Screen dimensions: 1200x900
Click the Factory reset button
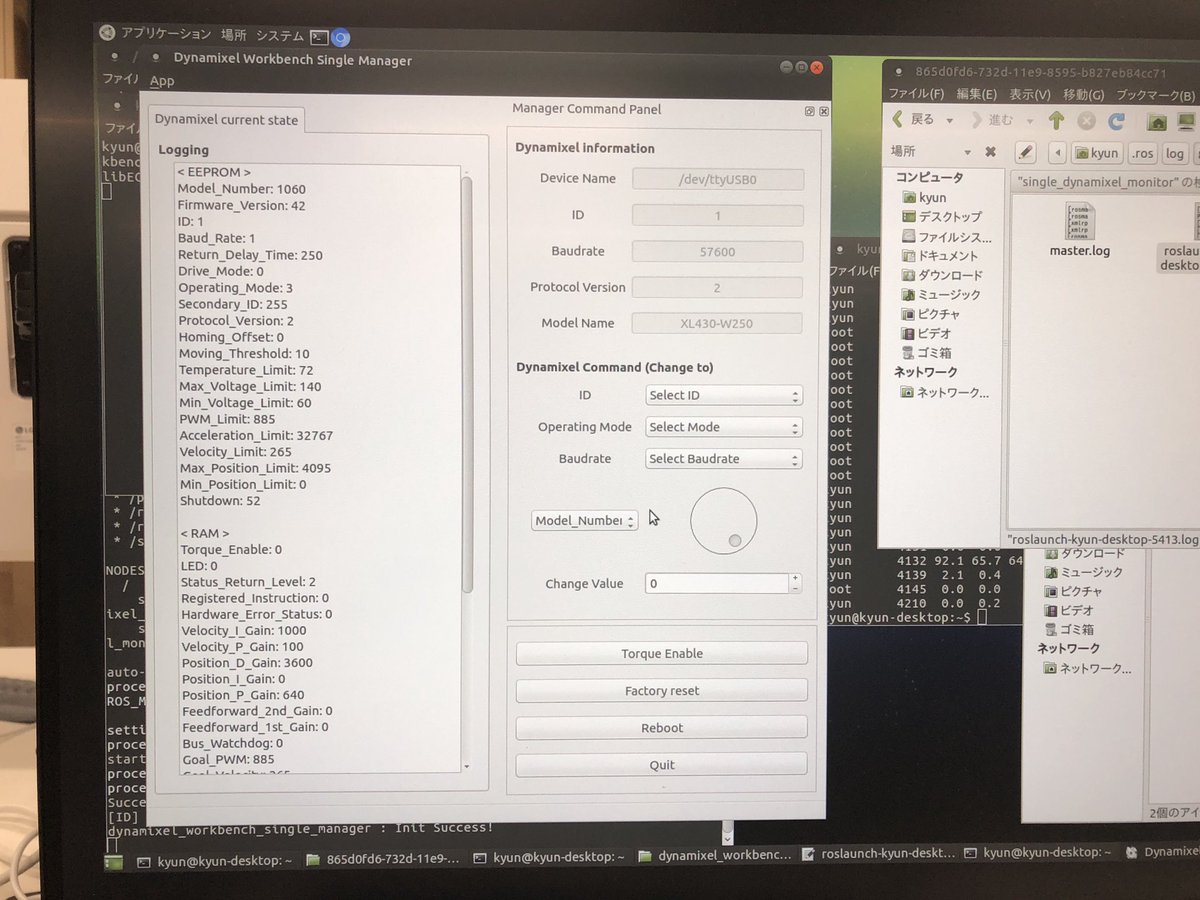click(x=662, y=690)
